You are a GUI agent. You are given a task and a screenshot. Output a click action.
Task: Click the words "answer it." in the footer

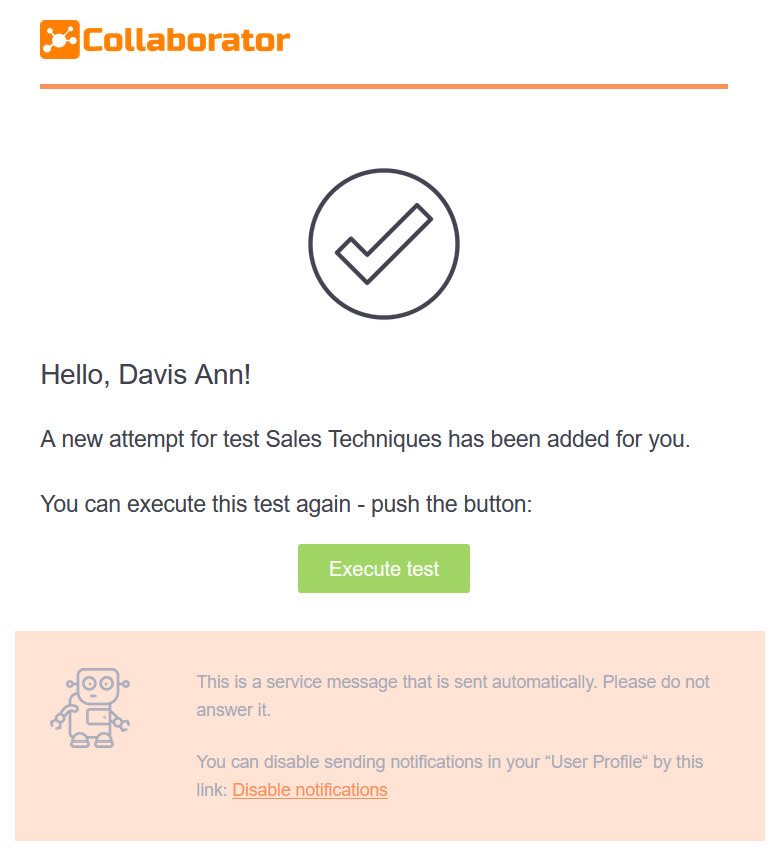point(234,711)
